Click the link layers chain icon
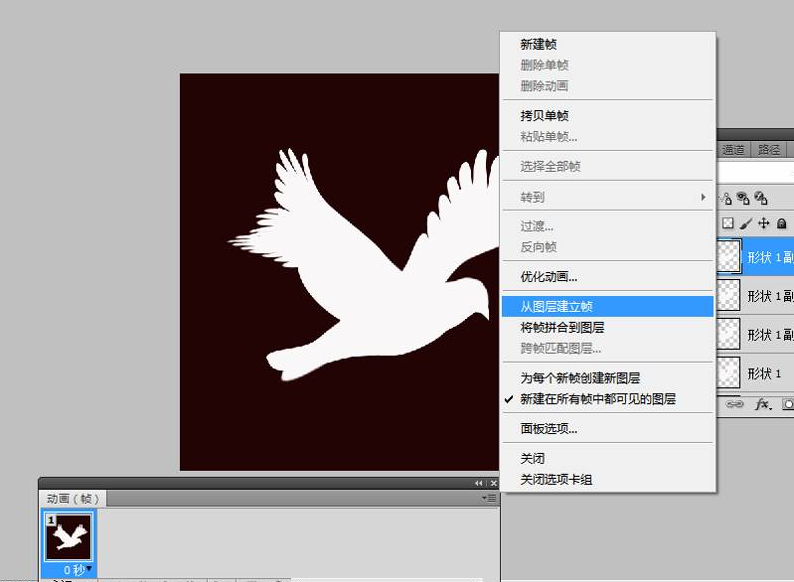The image size is (794, 582). (734, 404)
